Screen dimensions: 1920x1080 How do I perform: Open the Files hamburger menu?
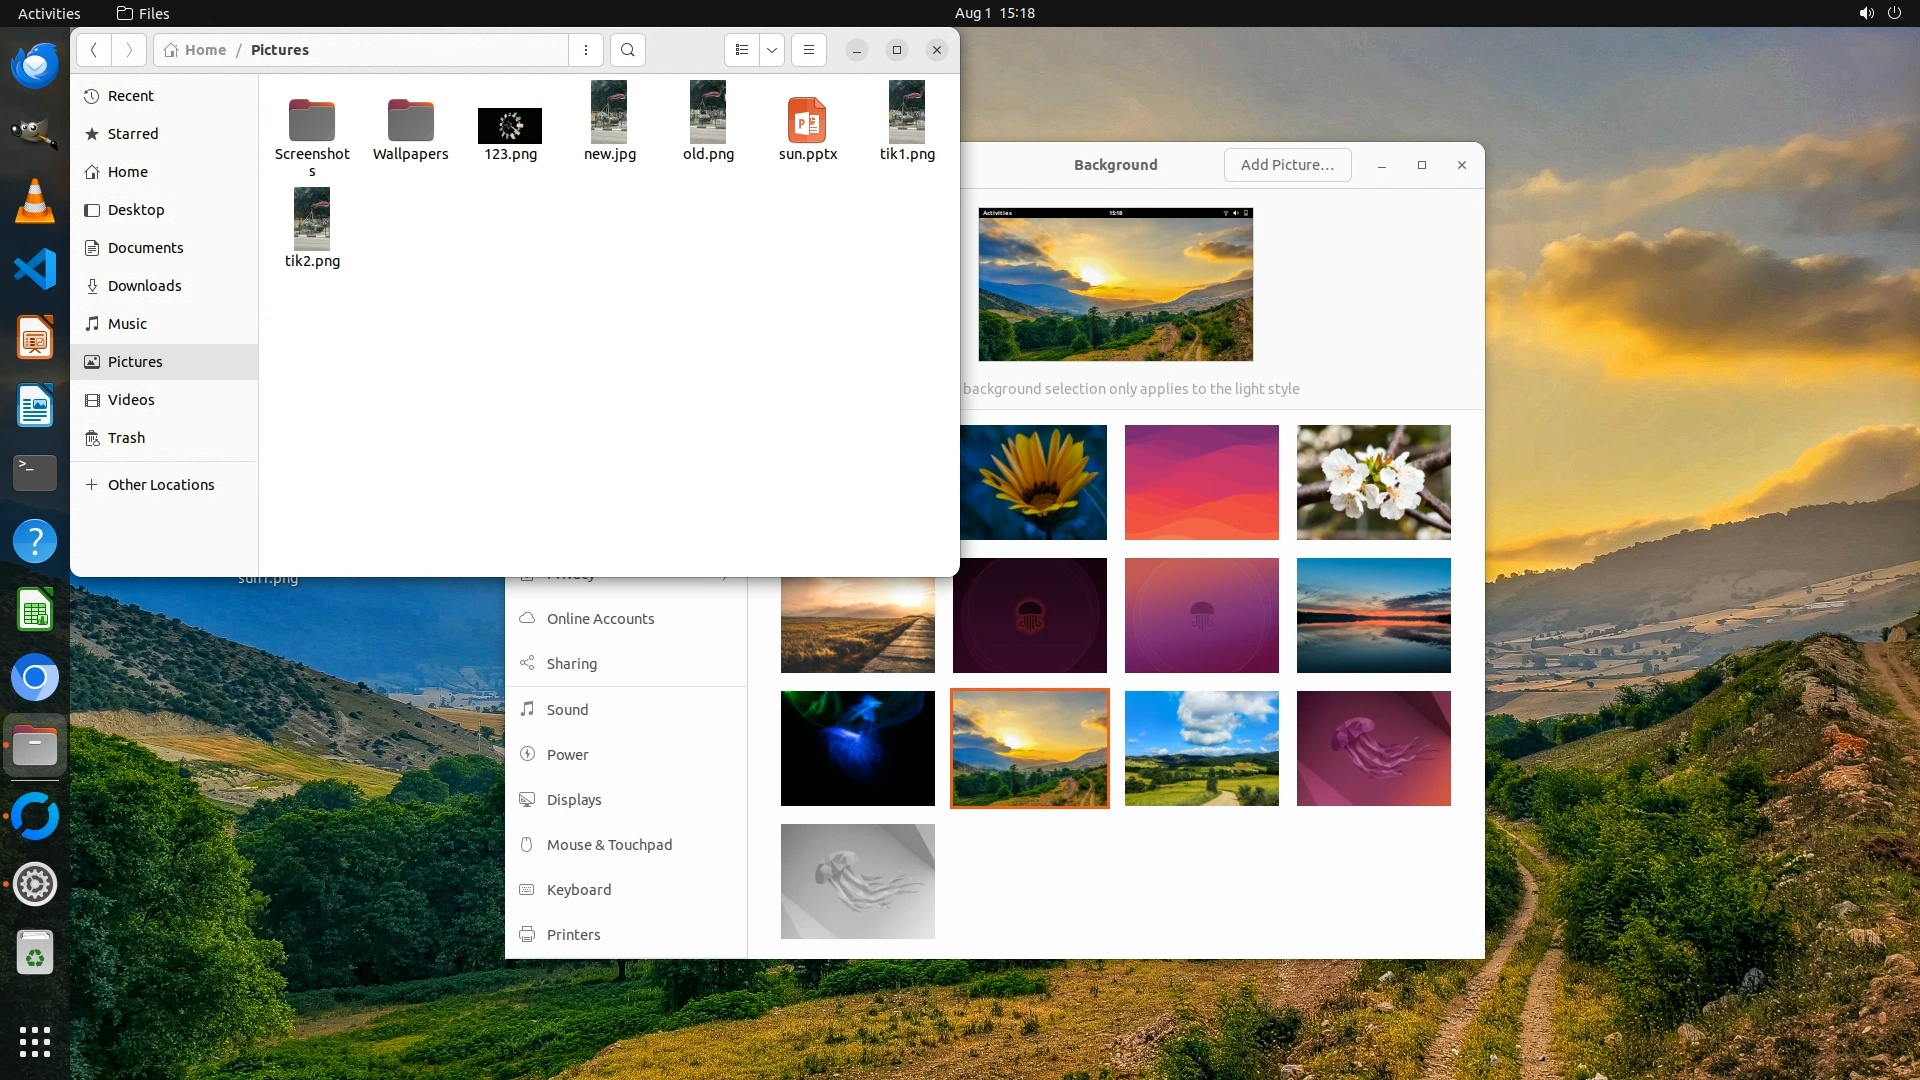pos(809,50)
